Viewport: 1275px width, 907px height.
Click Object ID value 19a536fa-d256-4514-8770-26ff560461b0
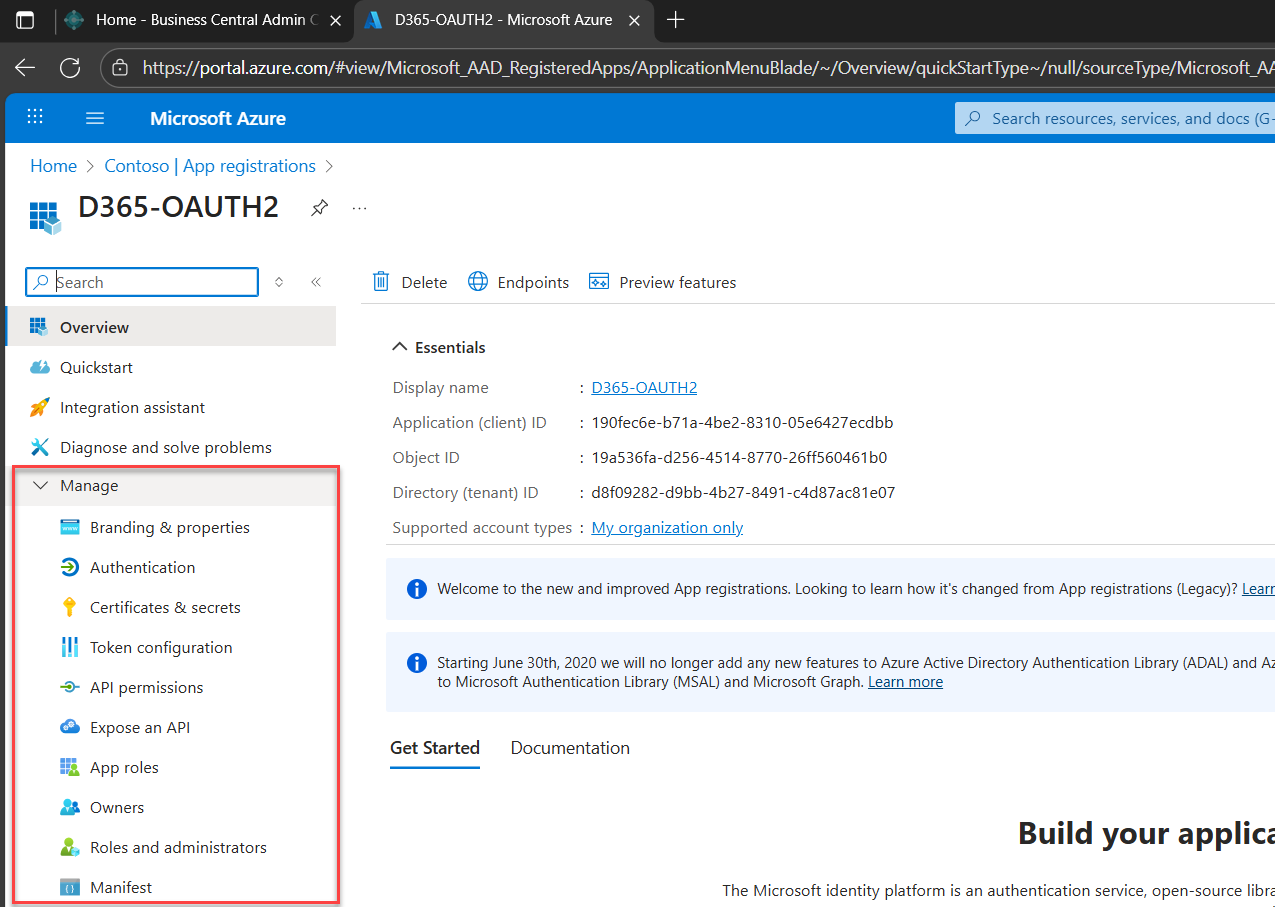pyautogui.click(x=739, y=457)
